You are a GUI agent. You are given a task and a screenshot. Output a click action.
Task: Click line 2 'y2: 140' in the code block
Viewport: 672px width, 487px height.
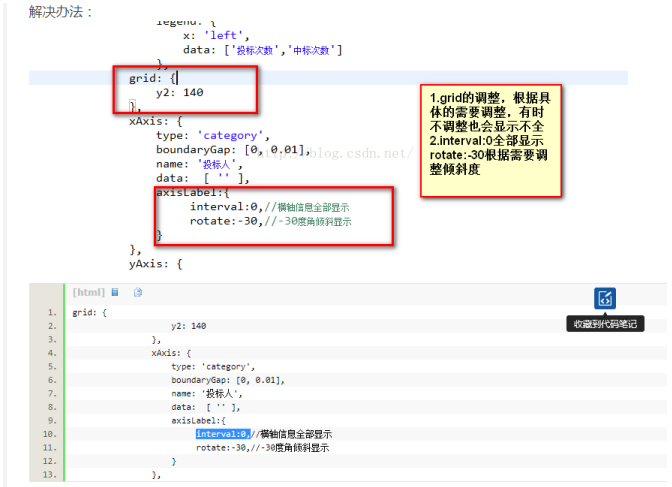pos(189,326)
